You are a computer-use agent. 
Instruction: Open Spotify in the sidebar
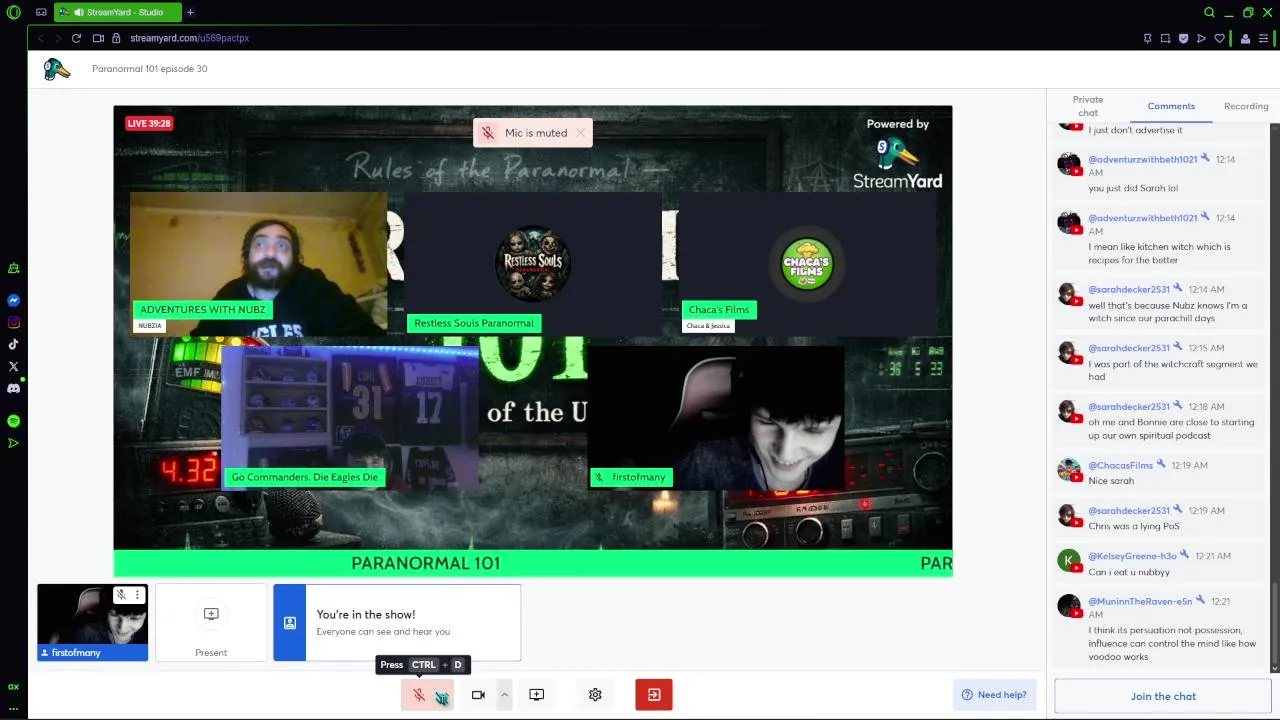point(13,421)
